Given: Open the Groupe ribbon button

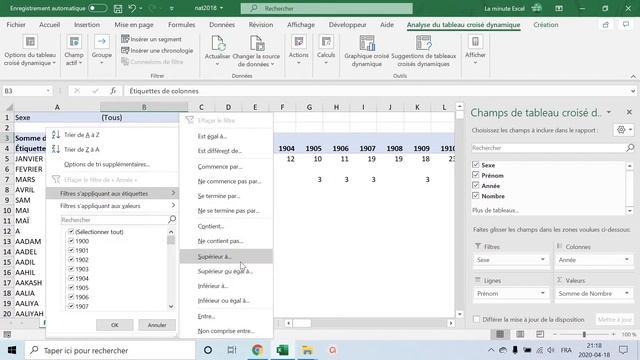Looking at the screenshot, I should tap(102, 50).
